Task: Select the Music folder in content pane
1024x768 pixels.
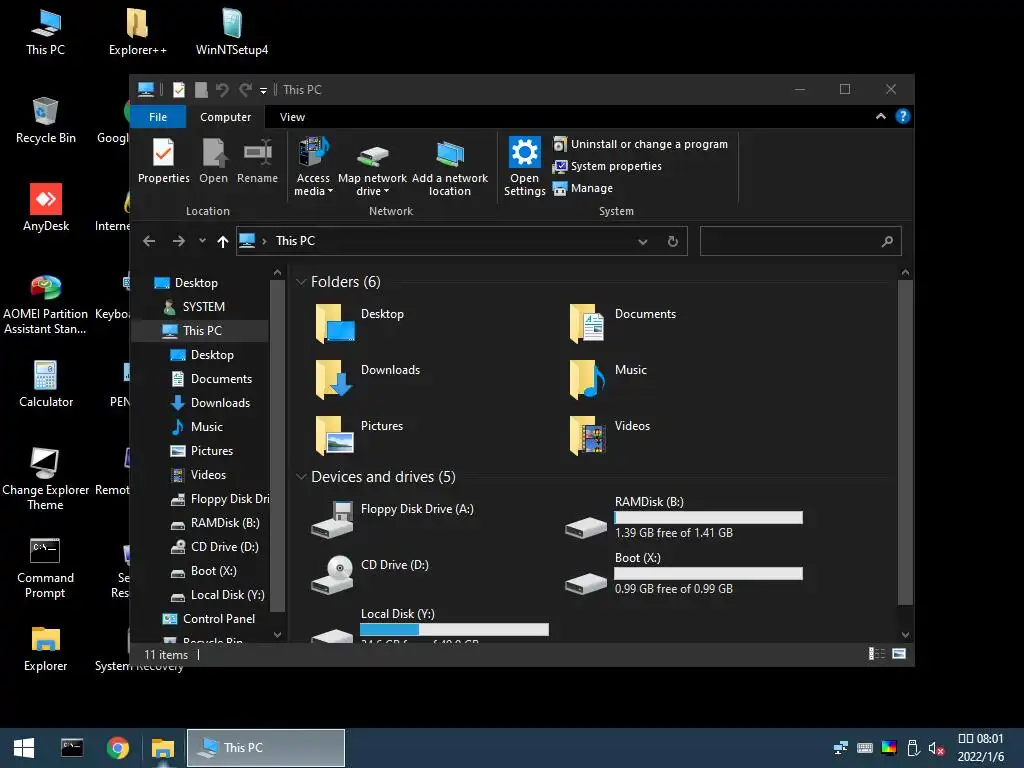Action: (x=607, y=378)
